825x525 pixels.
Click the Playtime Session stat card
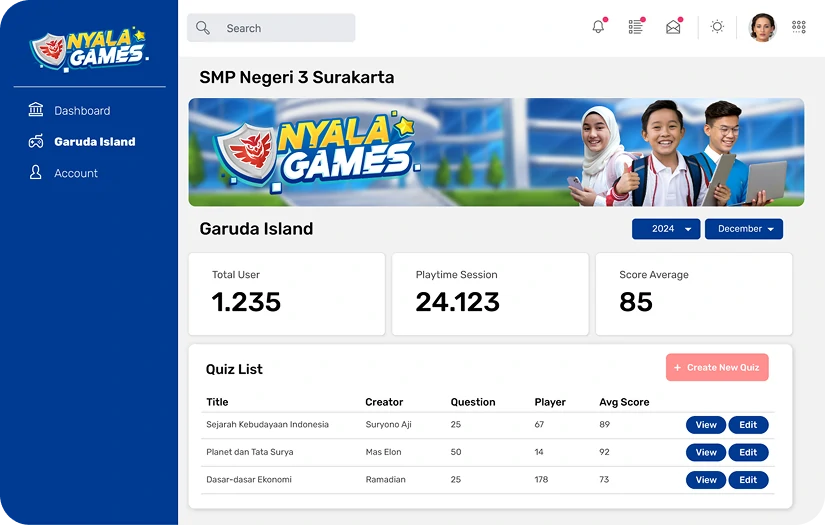tap(490, 294)
